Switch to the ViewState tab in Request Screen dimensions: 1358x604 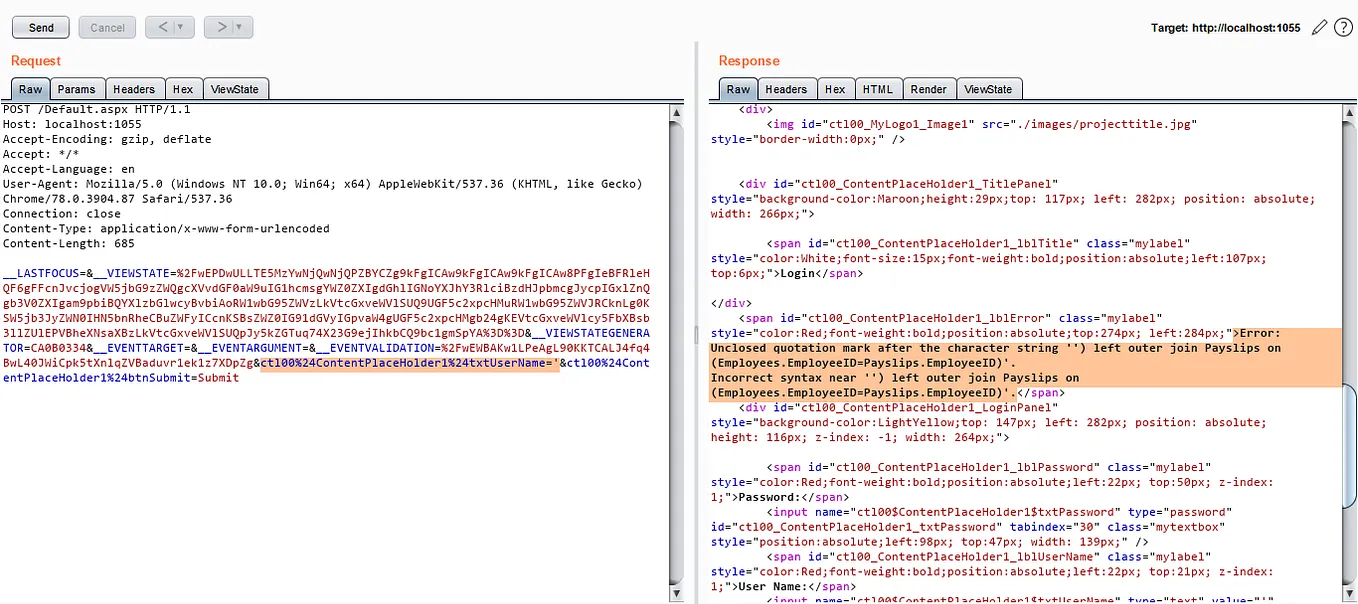pyautogui.click(x=235, y=89)
